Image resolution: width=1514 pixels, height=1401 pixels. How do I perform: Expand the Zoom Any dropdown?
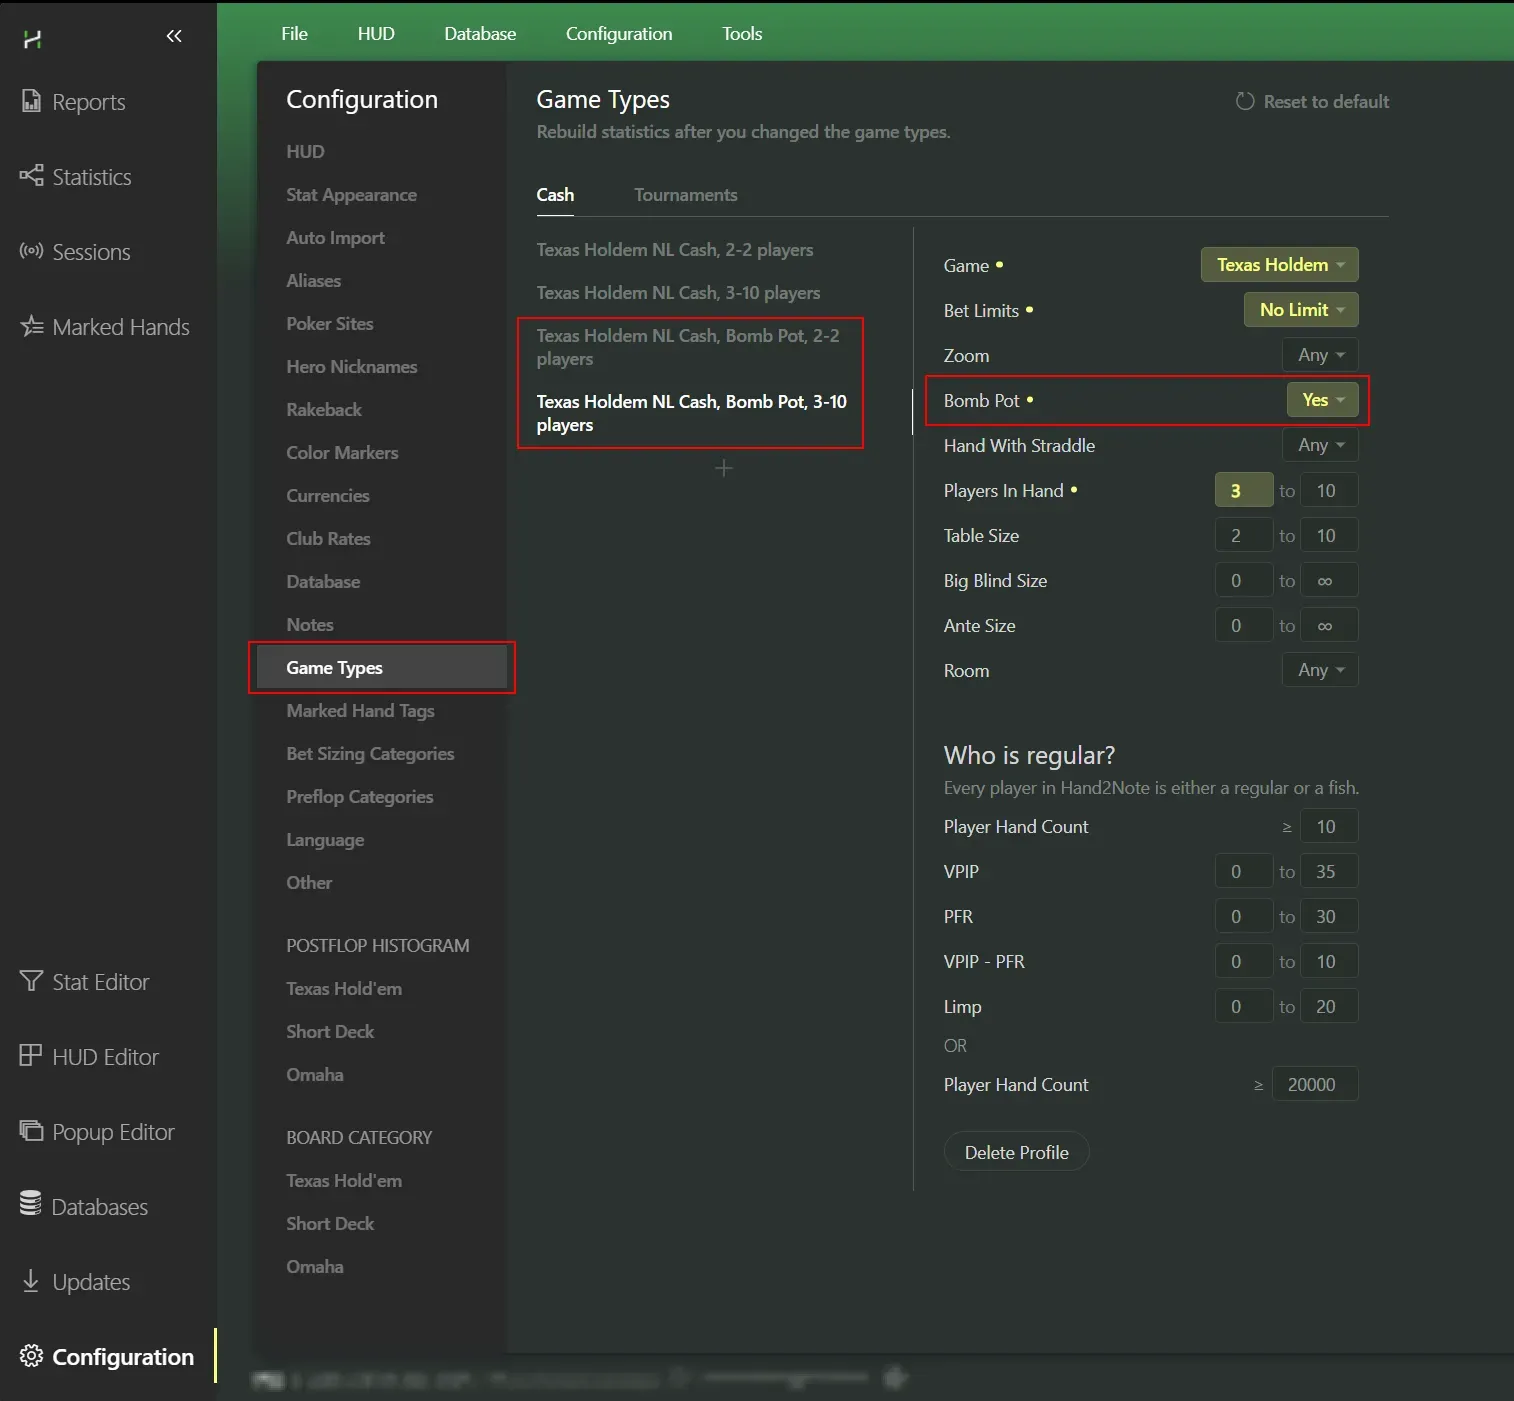1320,355
